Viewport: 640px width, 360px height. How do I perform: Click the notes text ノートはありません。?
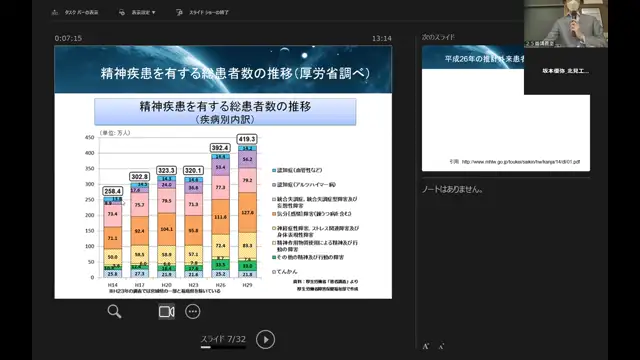pyautogui.click(x=453, y=189)
